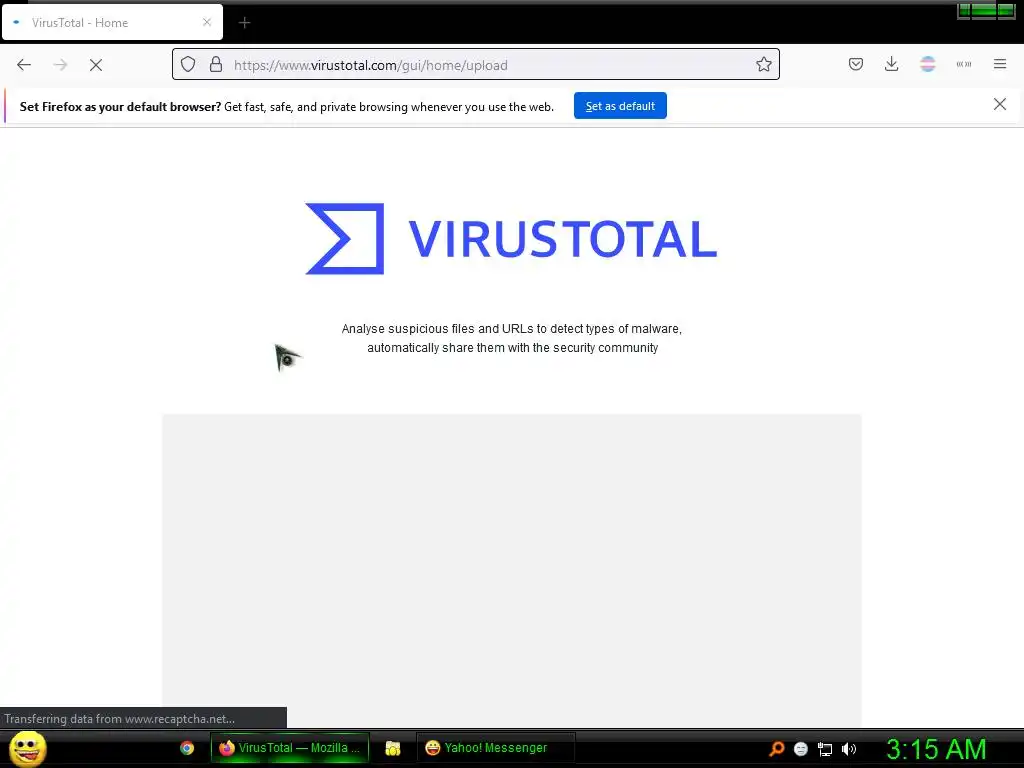Image resolution: width=1024 pixels, height=768 pixels.
Task: Open the network tray icon
Action: pyautogui.click(x=825, y=749)
